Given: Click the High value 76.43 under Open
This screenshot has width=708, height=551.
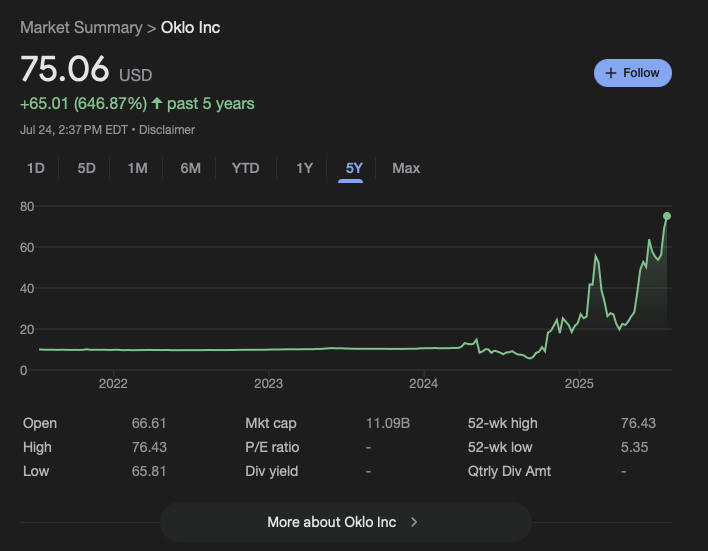Looking at the screenshot, I should click(x=149, y=447).
